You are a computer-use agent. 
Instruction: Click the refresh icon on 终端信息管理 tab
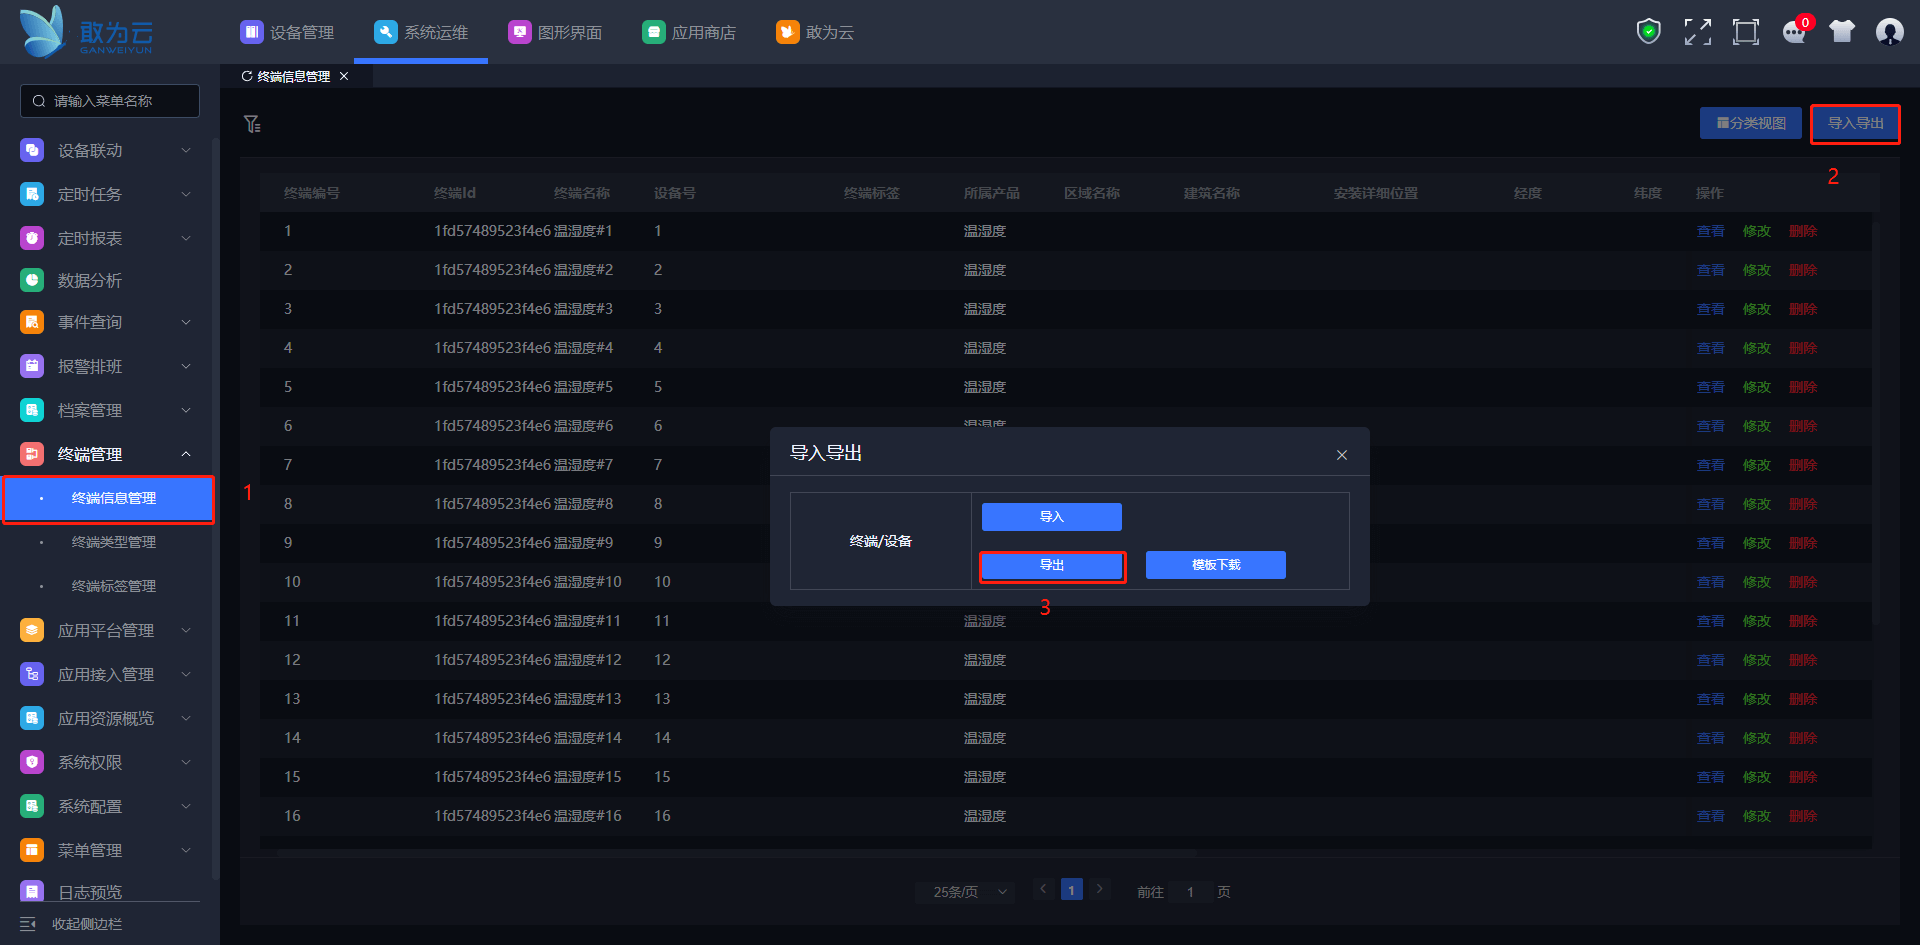[x=247, y=77]
